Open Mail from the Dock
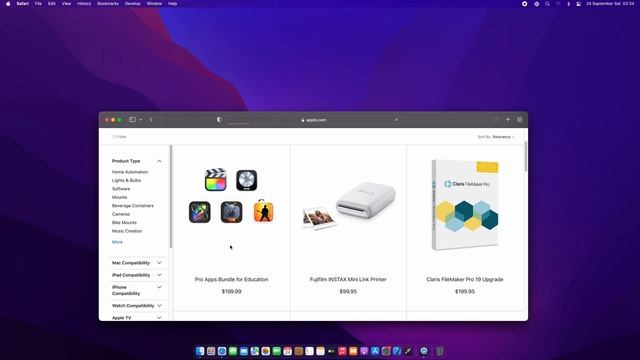Image resolution: width=640 pixels, height=360 pixels. tap(244, 351)
